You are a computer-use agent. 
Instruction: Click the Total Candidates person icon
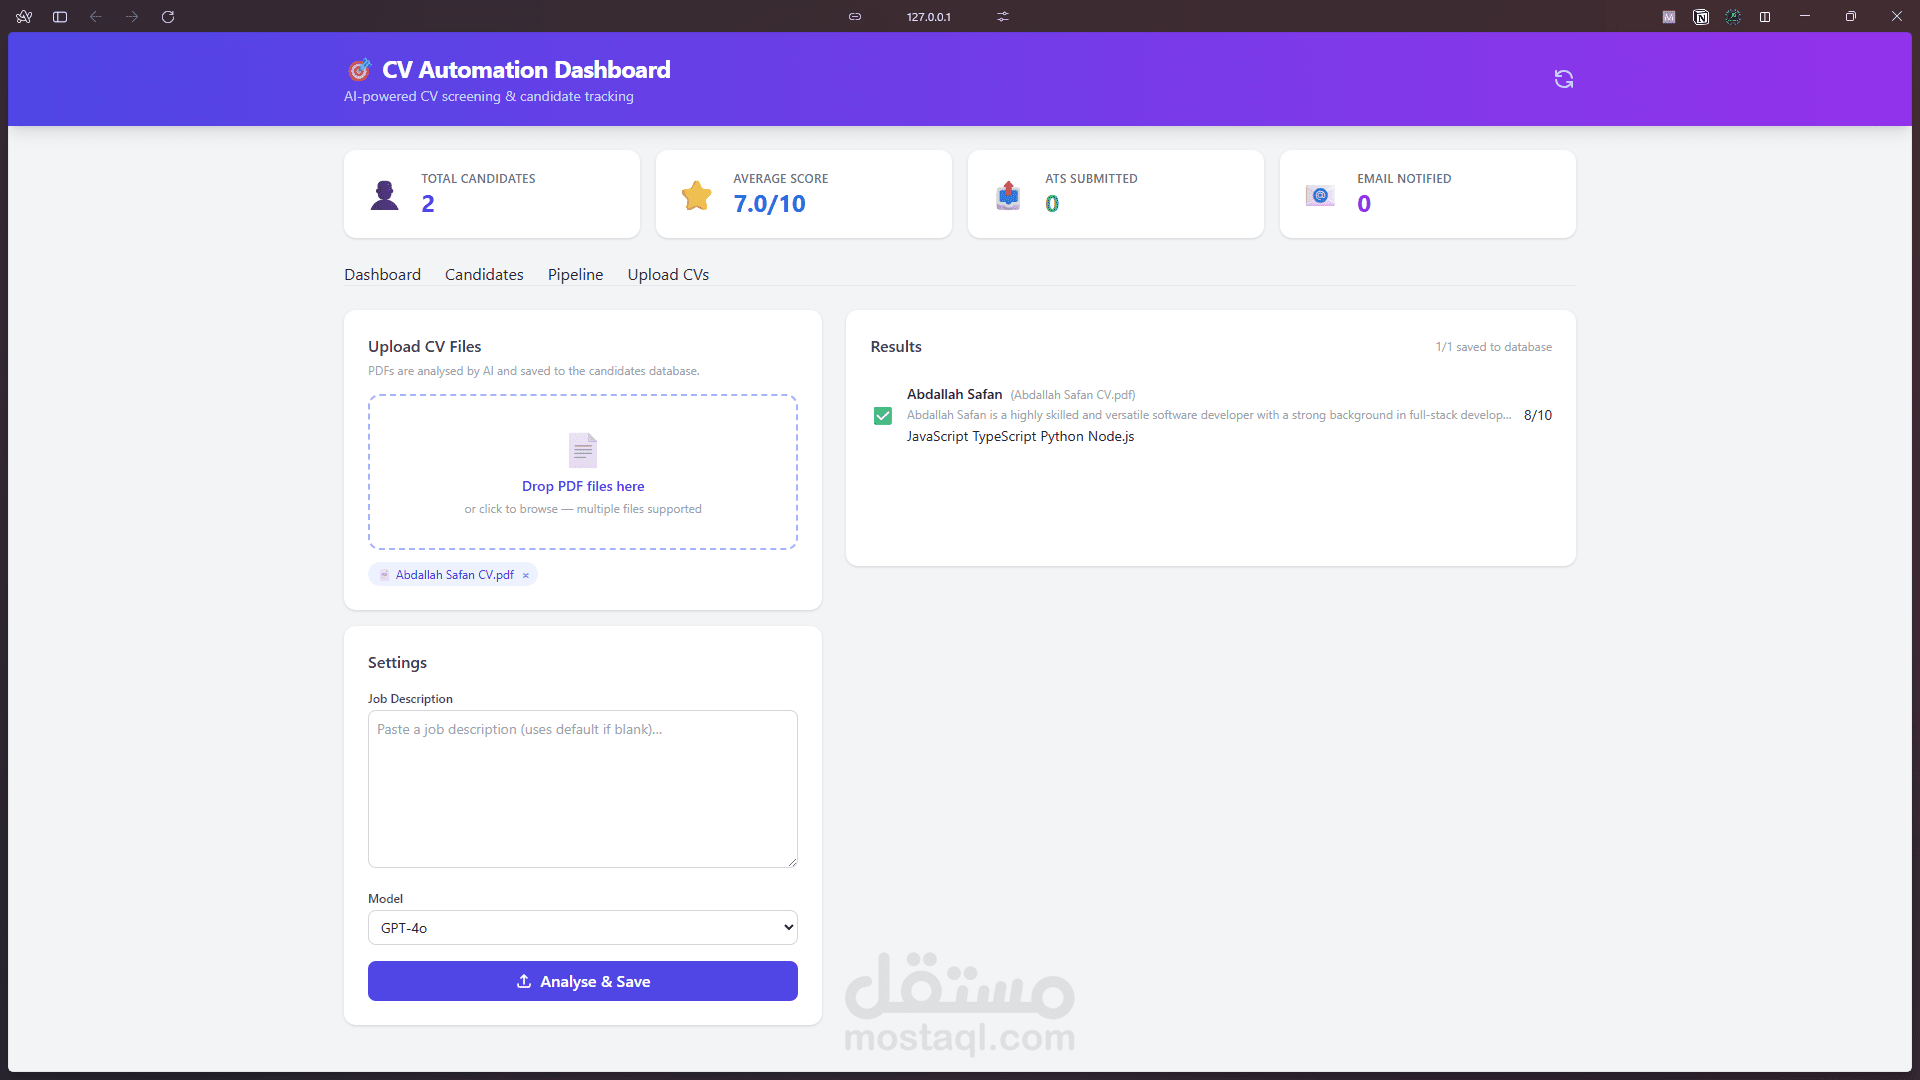[384, 195]
